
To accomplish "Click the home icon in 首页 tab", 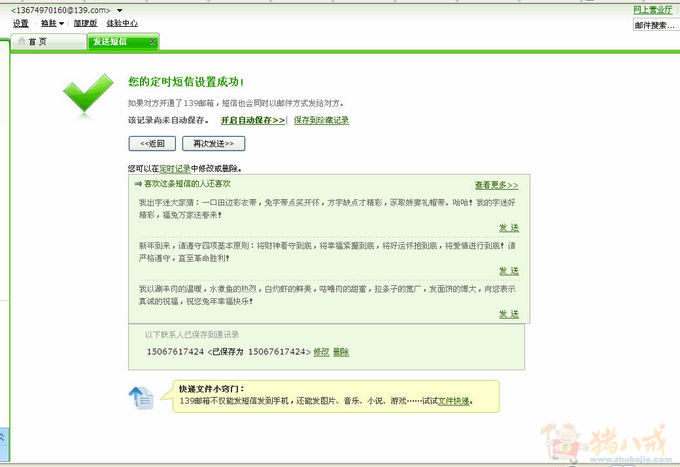I will [x=22, y=41].
